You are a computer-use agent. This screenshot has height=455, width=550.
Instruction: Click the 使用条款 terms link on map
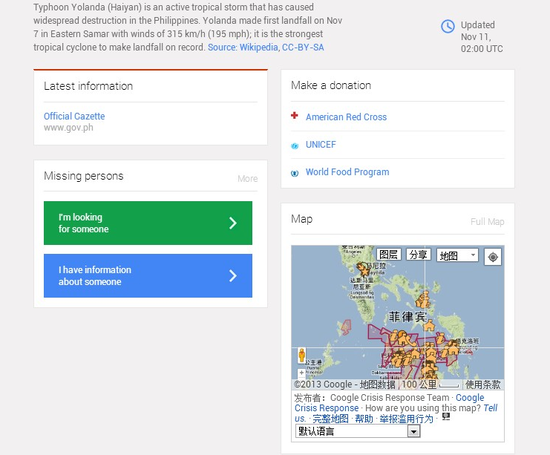coord(483,384)
